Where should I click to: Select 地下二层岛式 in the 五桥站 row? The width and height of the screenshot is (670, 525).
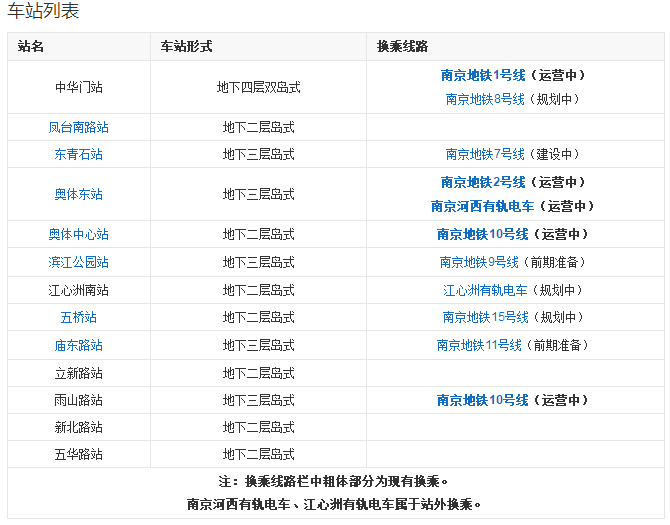259,317
